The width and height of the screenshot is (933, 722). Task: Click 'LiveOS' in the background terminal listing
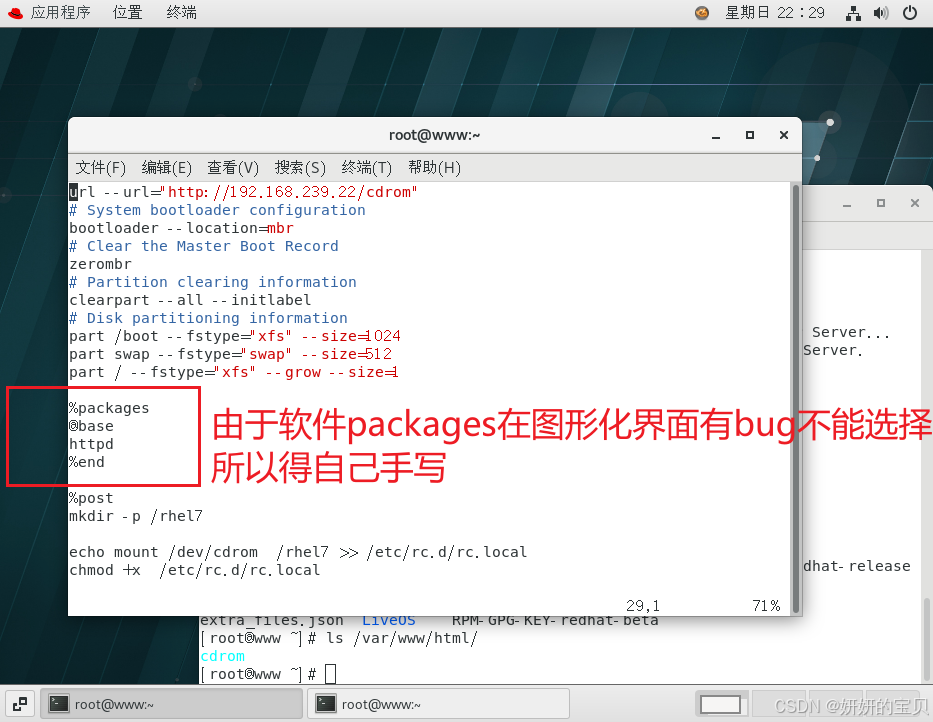[389, 621]
